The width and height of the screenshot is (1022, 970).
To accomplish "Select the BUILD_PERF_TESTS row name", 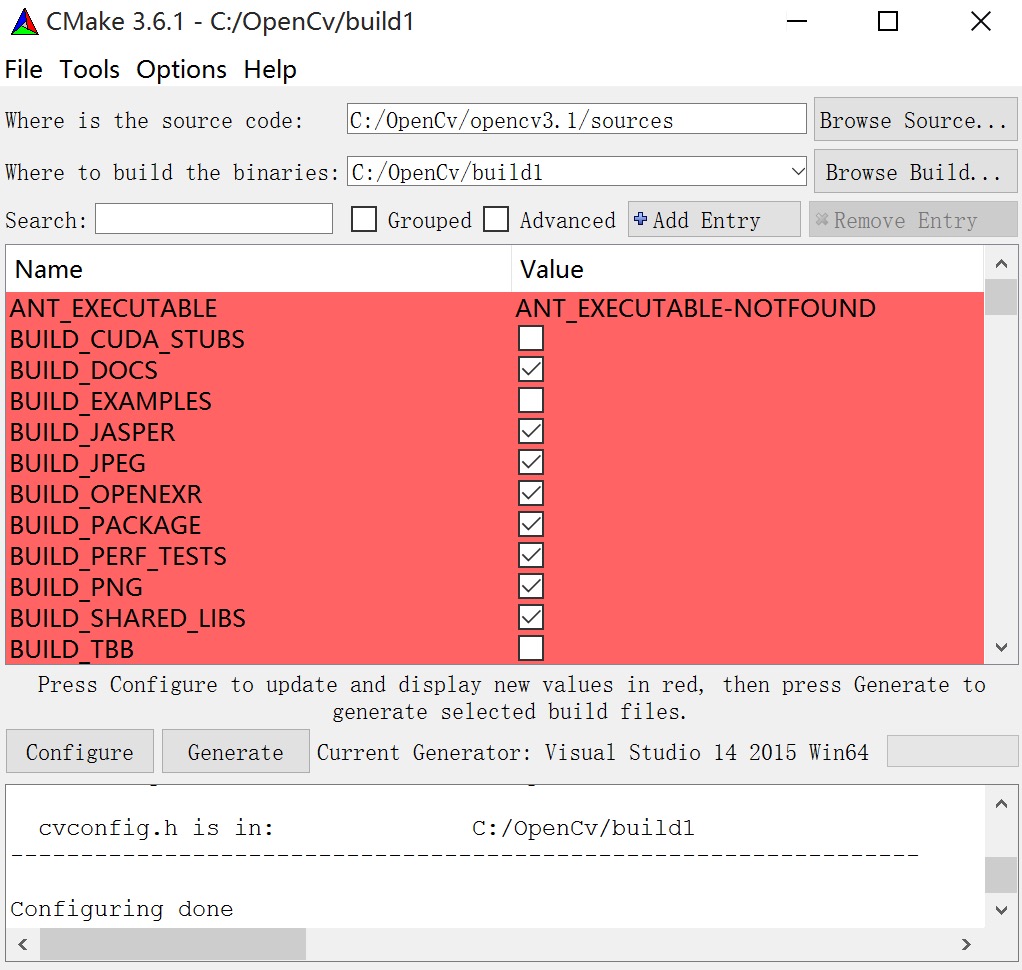I will pos(118,556).
